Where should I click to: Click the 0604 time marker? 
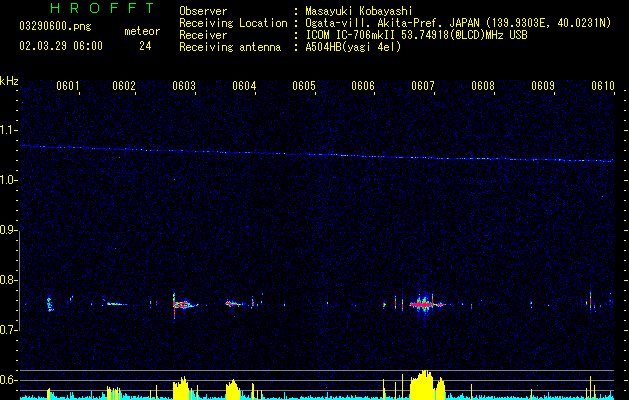(x=244, y=86)
